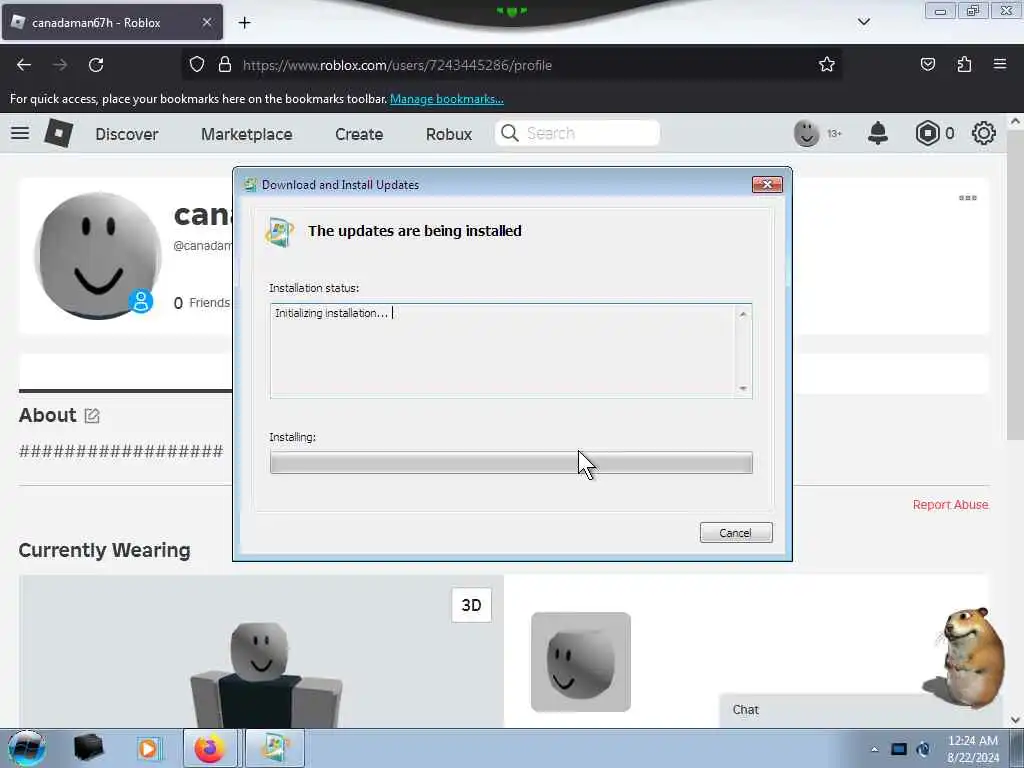Open the profile three-dots options menu
Screen dimensions: 1024x768
coord(967,197)
